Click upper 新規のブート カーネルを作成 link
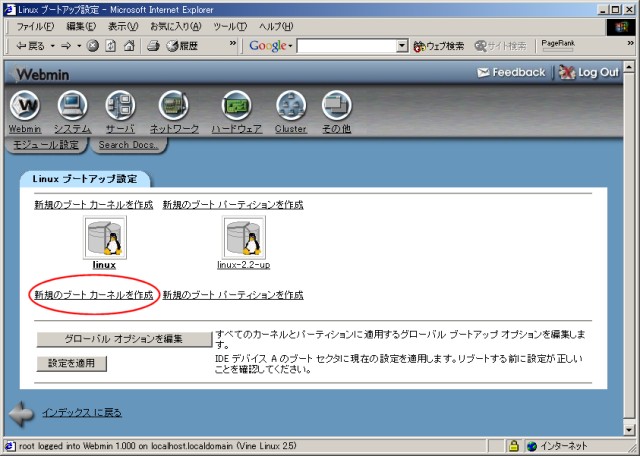The height and width of the screenshot is (456, 640). pos(94,205)
